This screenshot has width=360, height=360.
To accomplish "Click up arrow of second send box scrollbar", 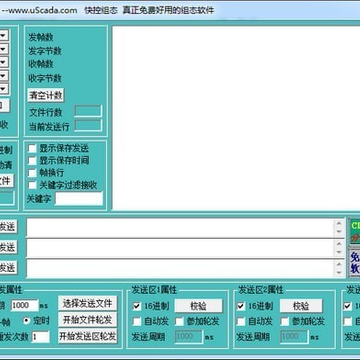I will [x=339, y=244].
